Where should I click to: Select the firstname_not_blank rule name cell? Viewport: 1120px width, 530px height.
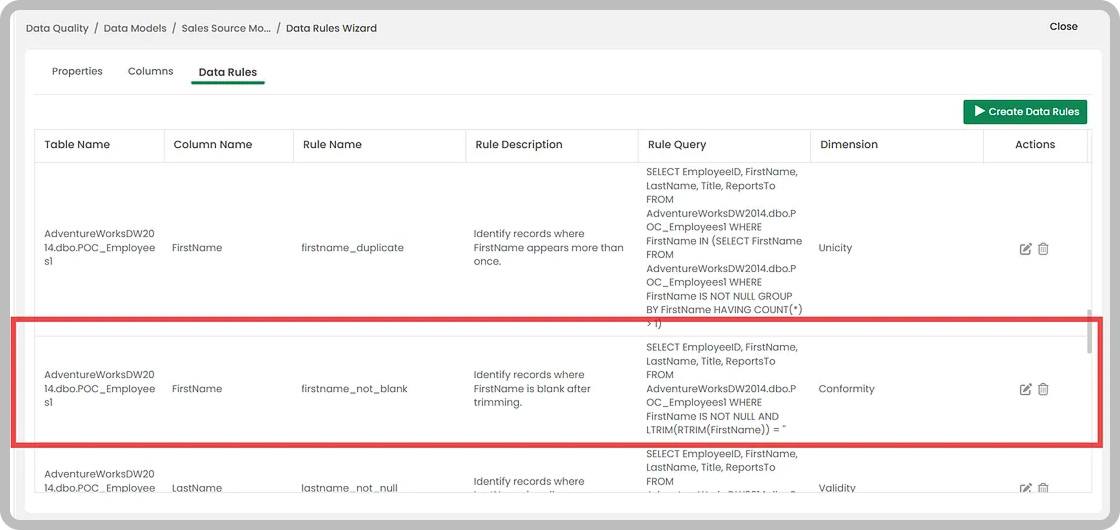point(355,389)
